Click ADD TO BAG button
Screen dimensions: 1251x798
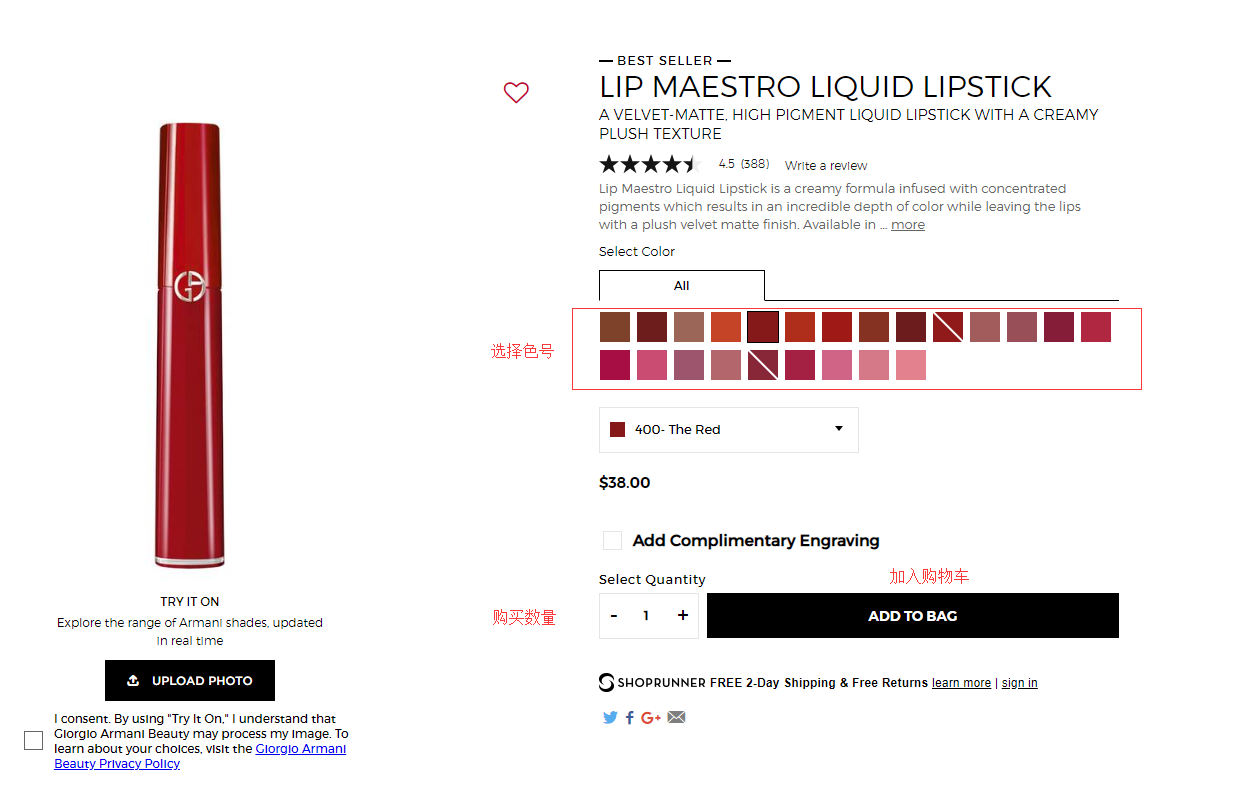click(x=912, y=616)
